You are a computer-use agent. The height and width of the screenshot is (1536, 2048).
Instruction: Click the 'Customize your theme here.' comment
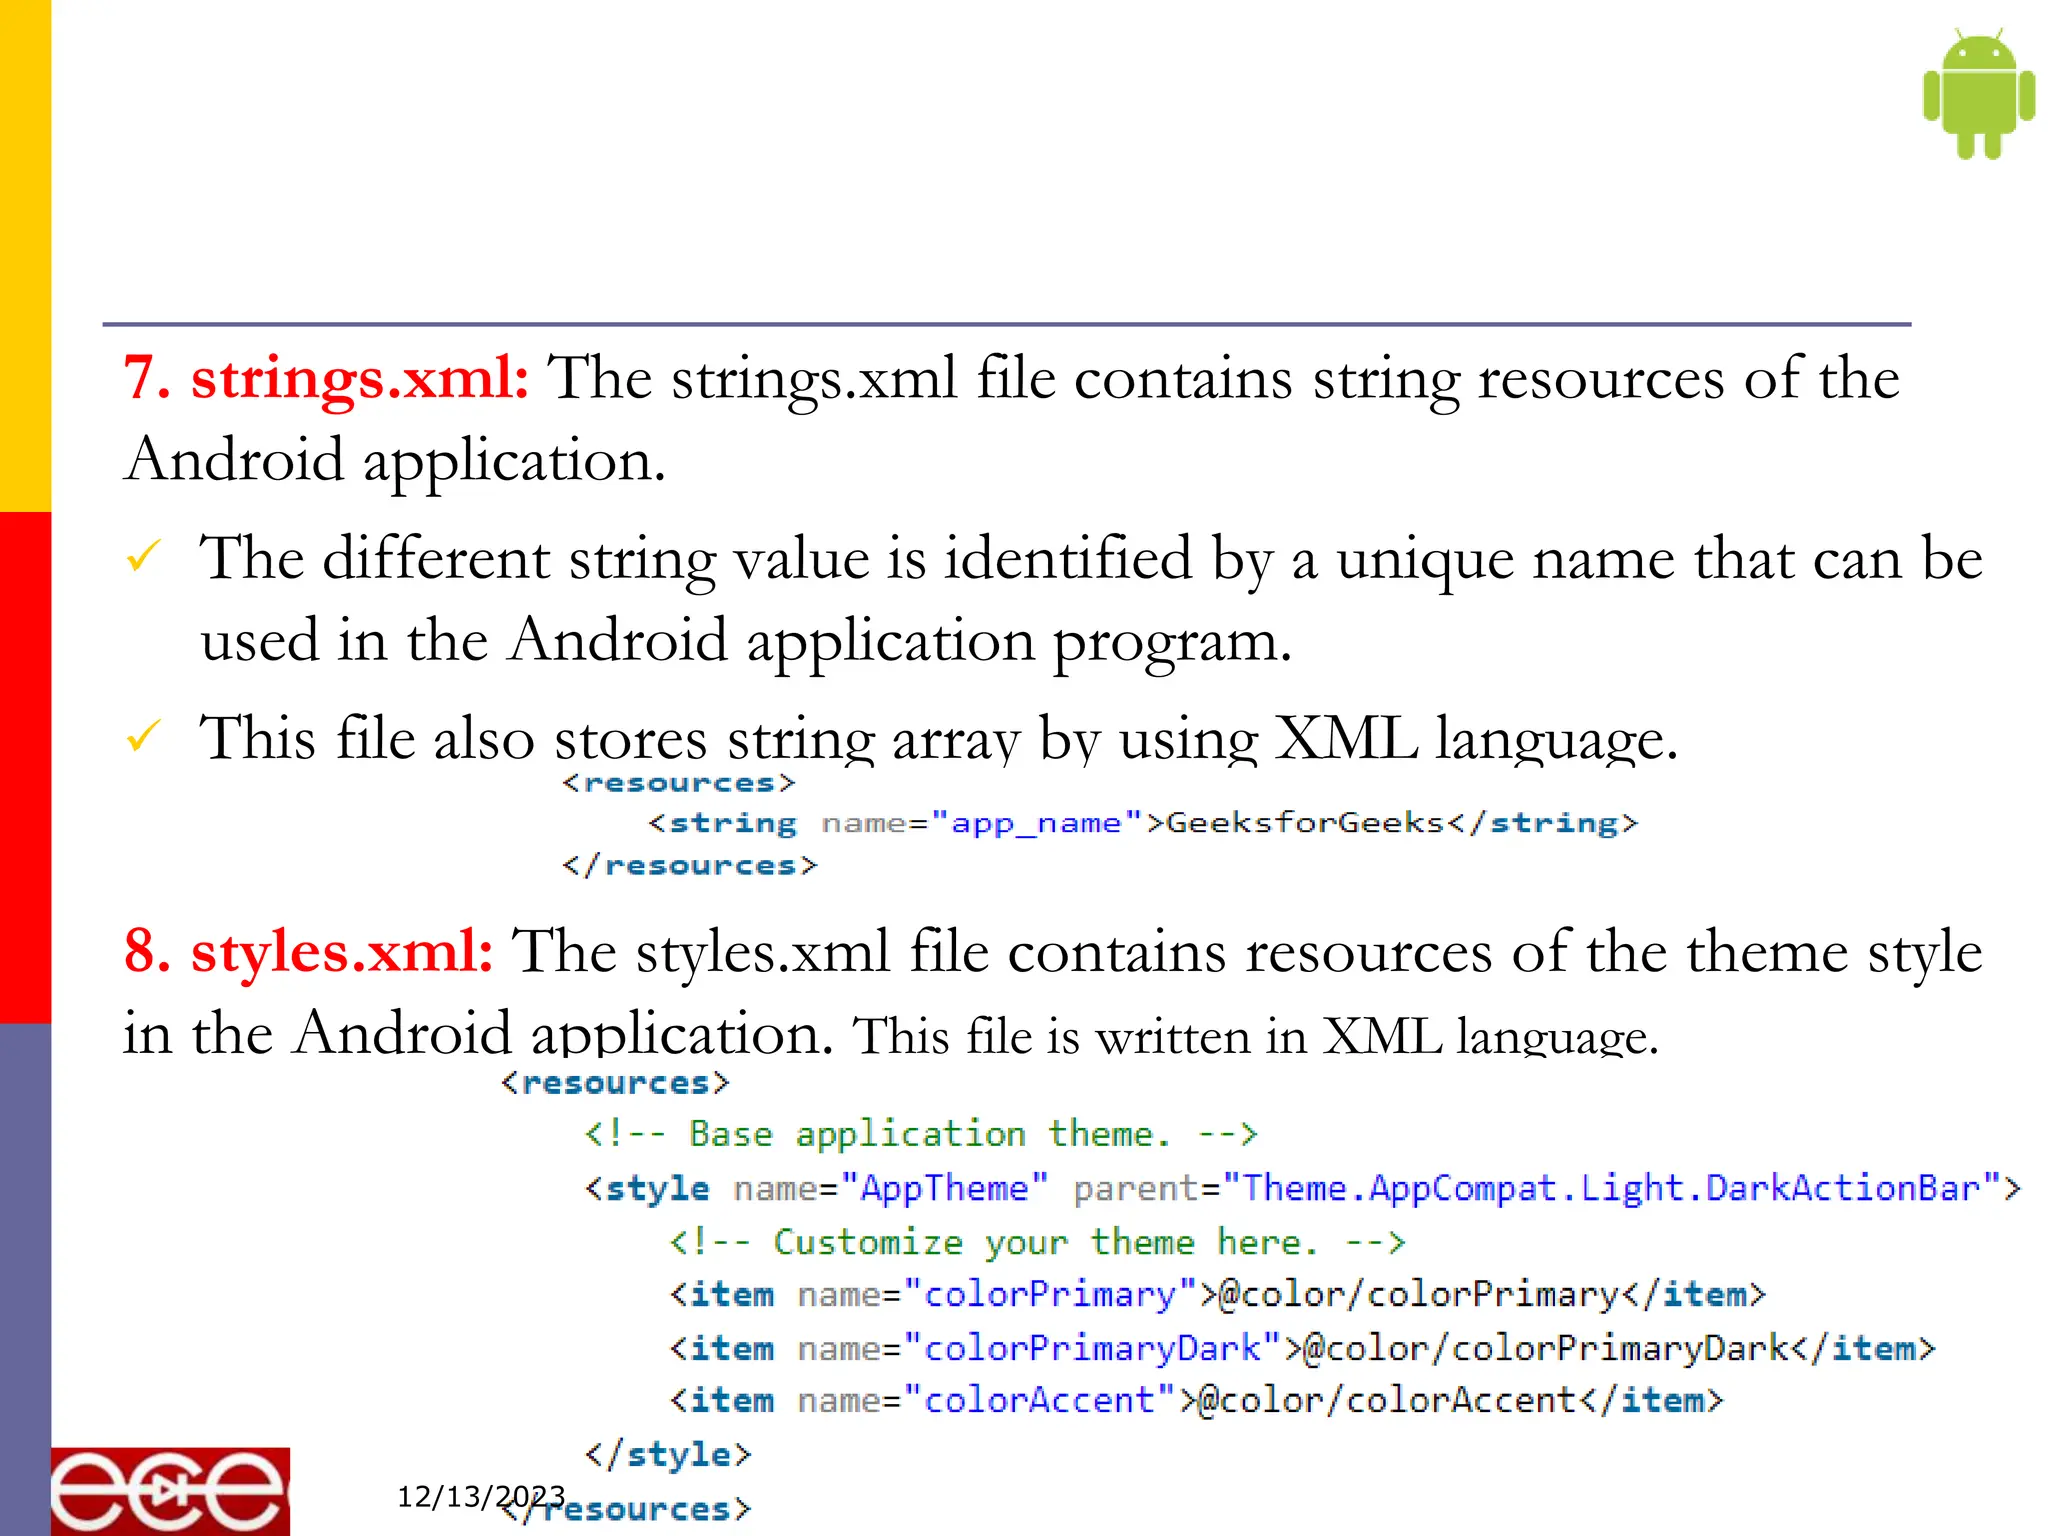click(1037, 1243)
